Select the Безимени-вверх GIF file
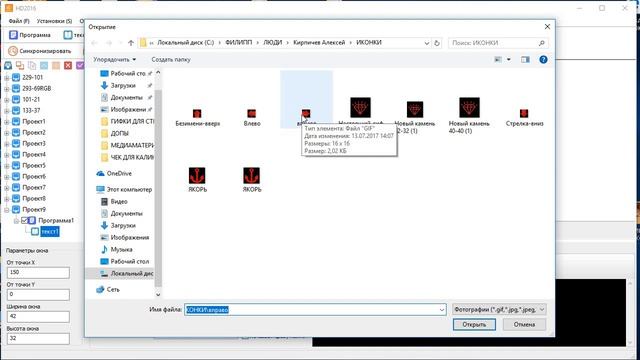 (198, 118)
